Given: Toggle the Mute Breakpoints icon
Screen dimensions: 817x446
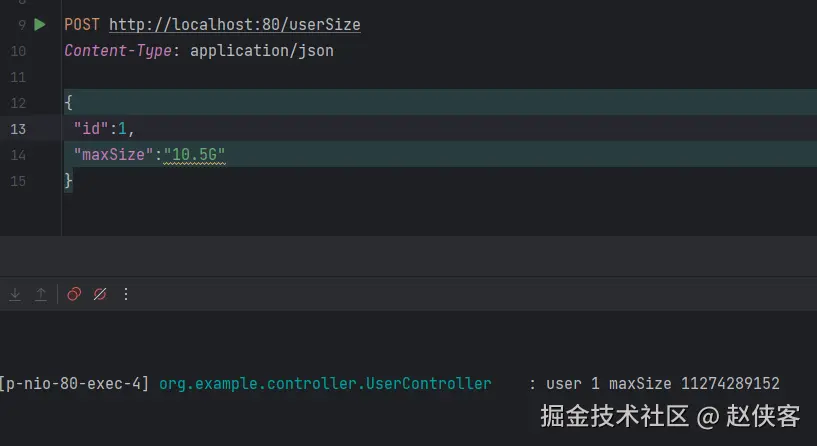Looking at the screenshot, I should pyautogui.click(x=100, y=294).
